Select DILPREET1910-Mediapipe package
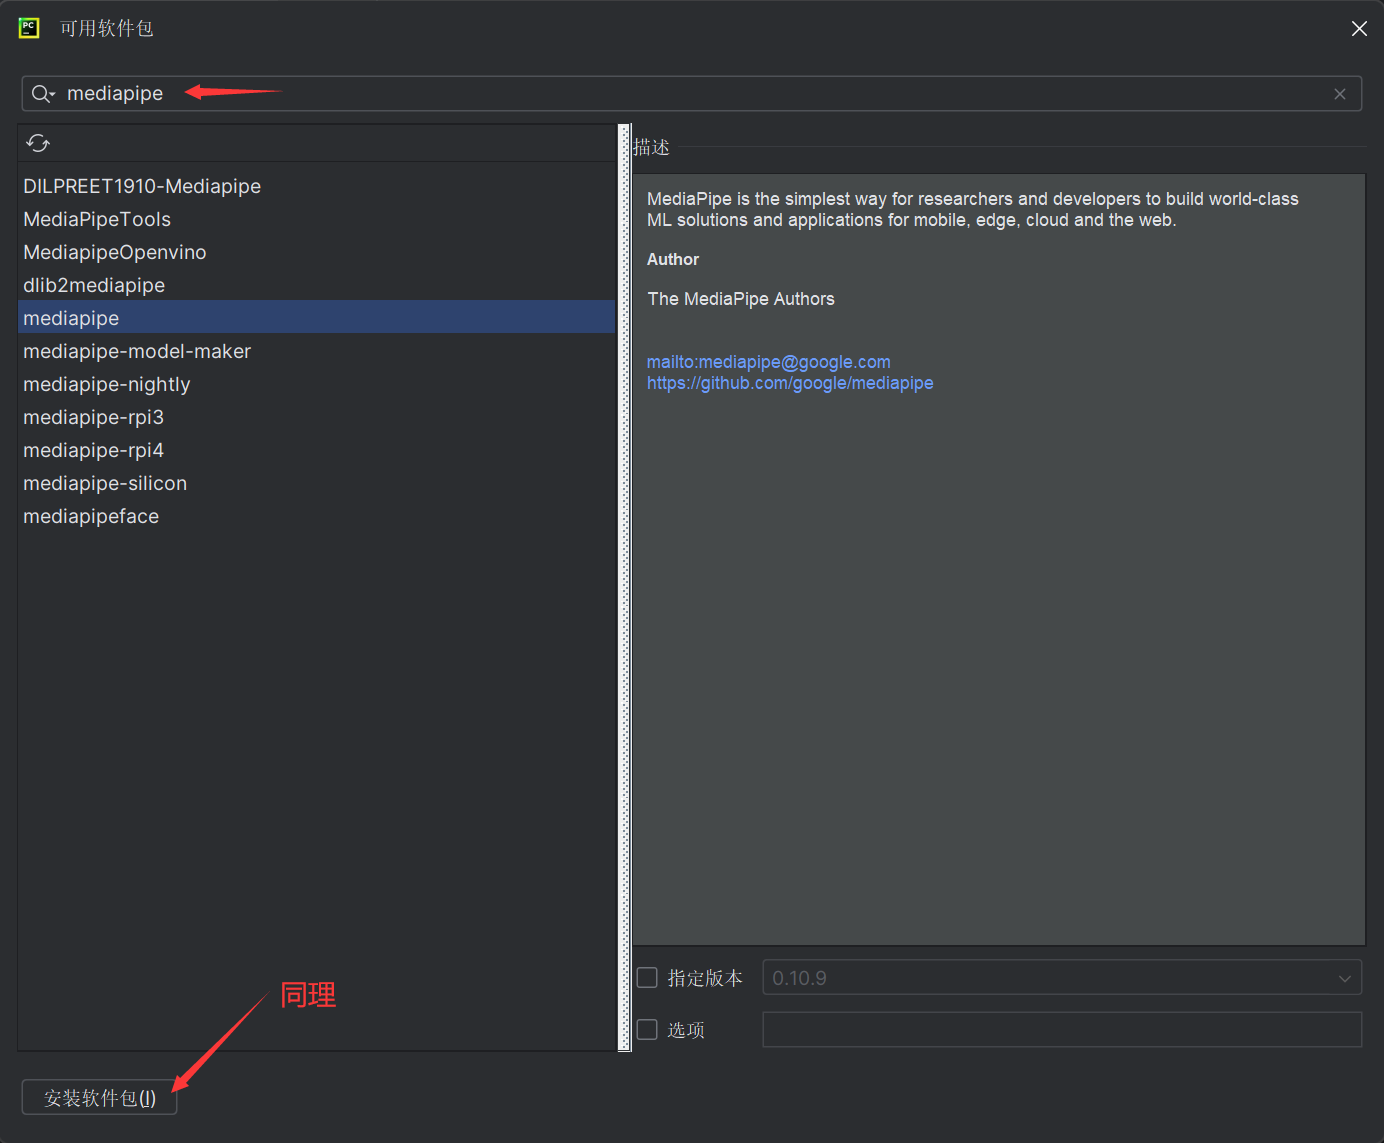Viewport: 1384px width, 1143px height. pyautogui.click(x=142, y=187)
